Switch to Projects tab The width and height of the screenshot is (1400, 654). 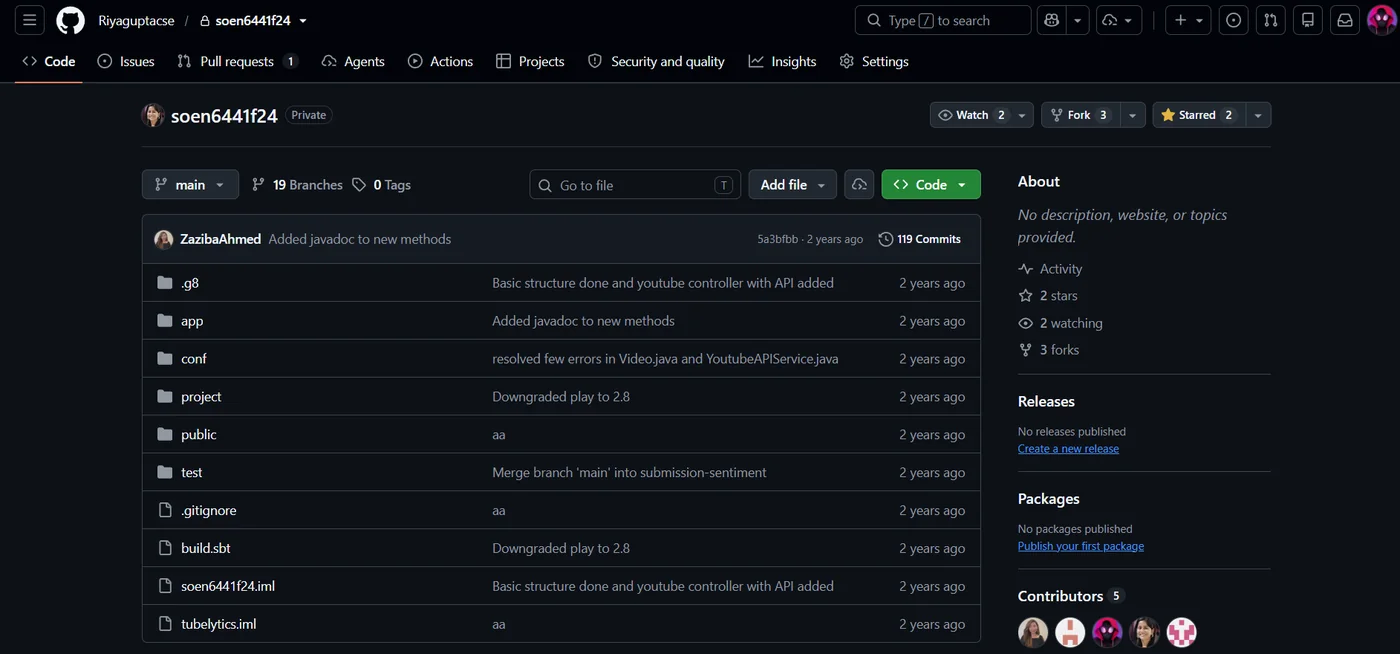click(x=530, y=61)
